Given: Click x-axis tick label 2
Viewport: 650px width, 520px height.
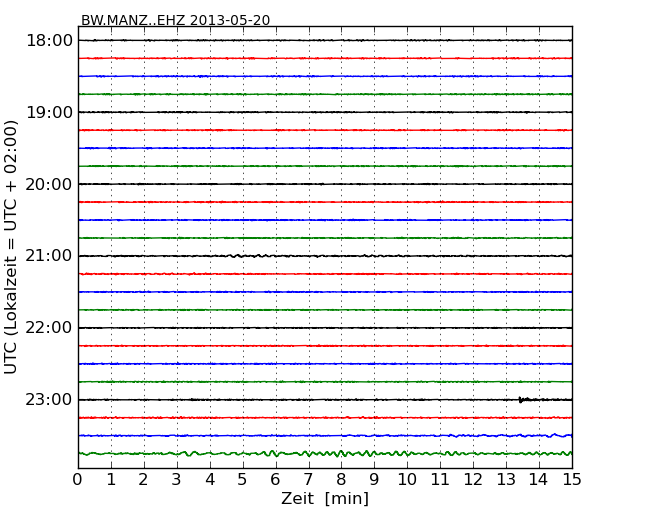Looking at the screenshot, I should pyautogui.click(x=144, y=480).
